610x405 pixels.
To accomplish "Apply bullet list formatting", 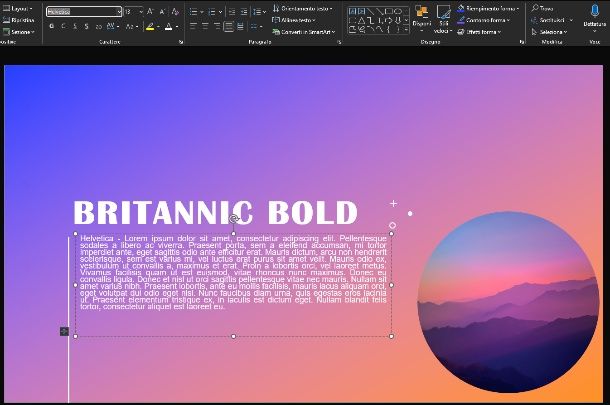I will pyautogui.click(x=193, y=12).
